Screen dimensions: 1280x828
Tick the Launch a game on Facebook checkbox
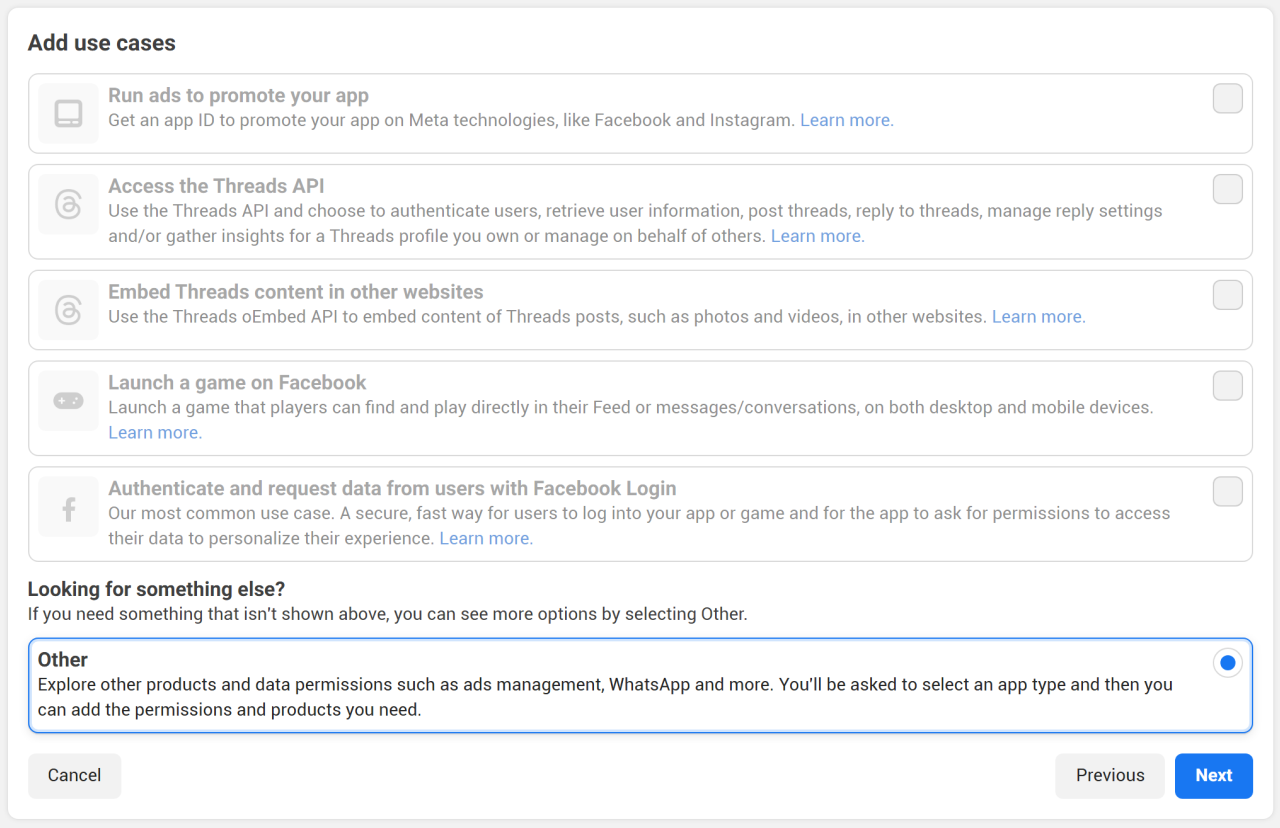coord(1227,386)
